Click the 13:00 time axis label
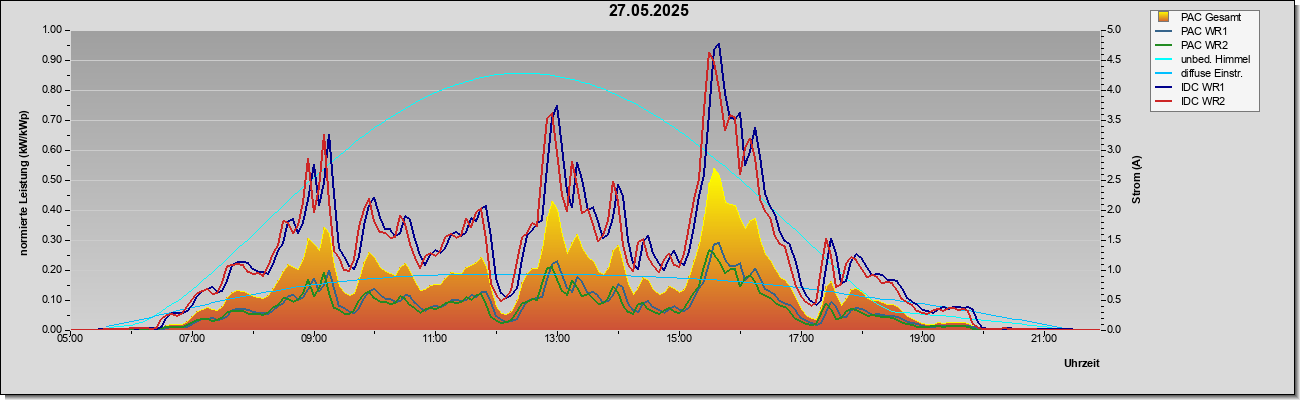 (x=556, y=339)
